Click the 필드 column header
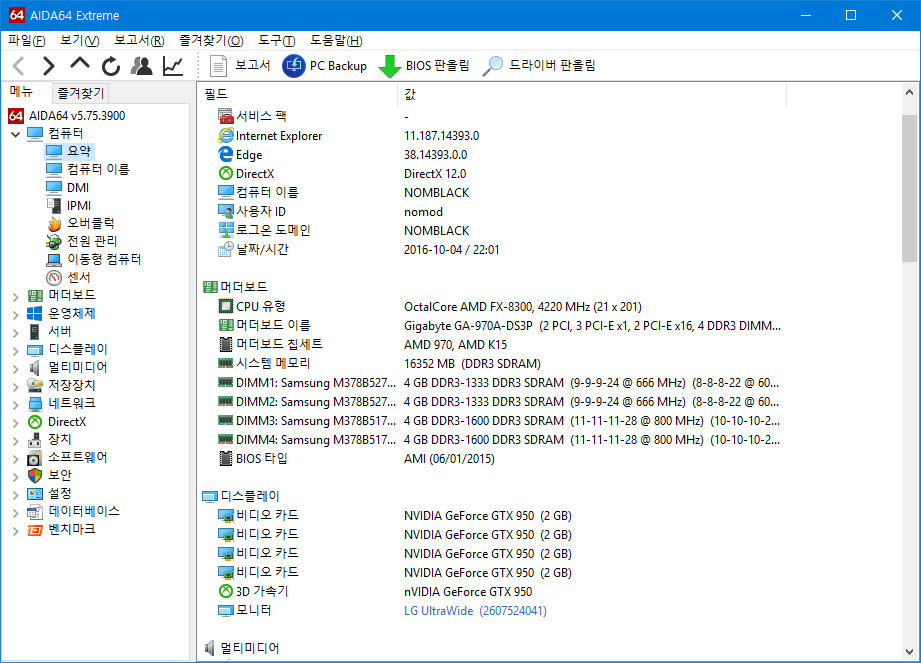This screenshot has width=921, height=663. [x=298, y=94]
